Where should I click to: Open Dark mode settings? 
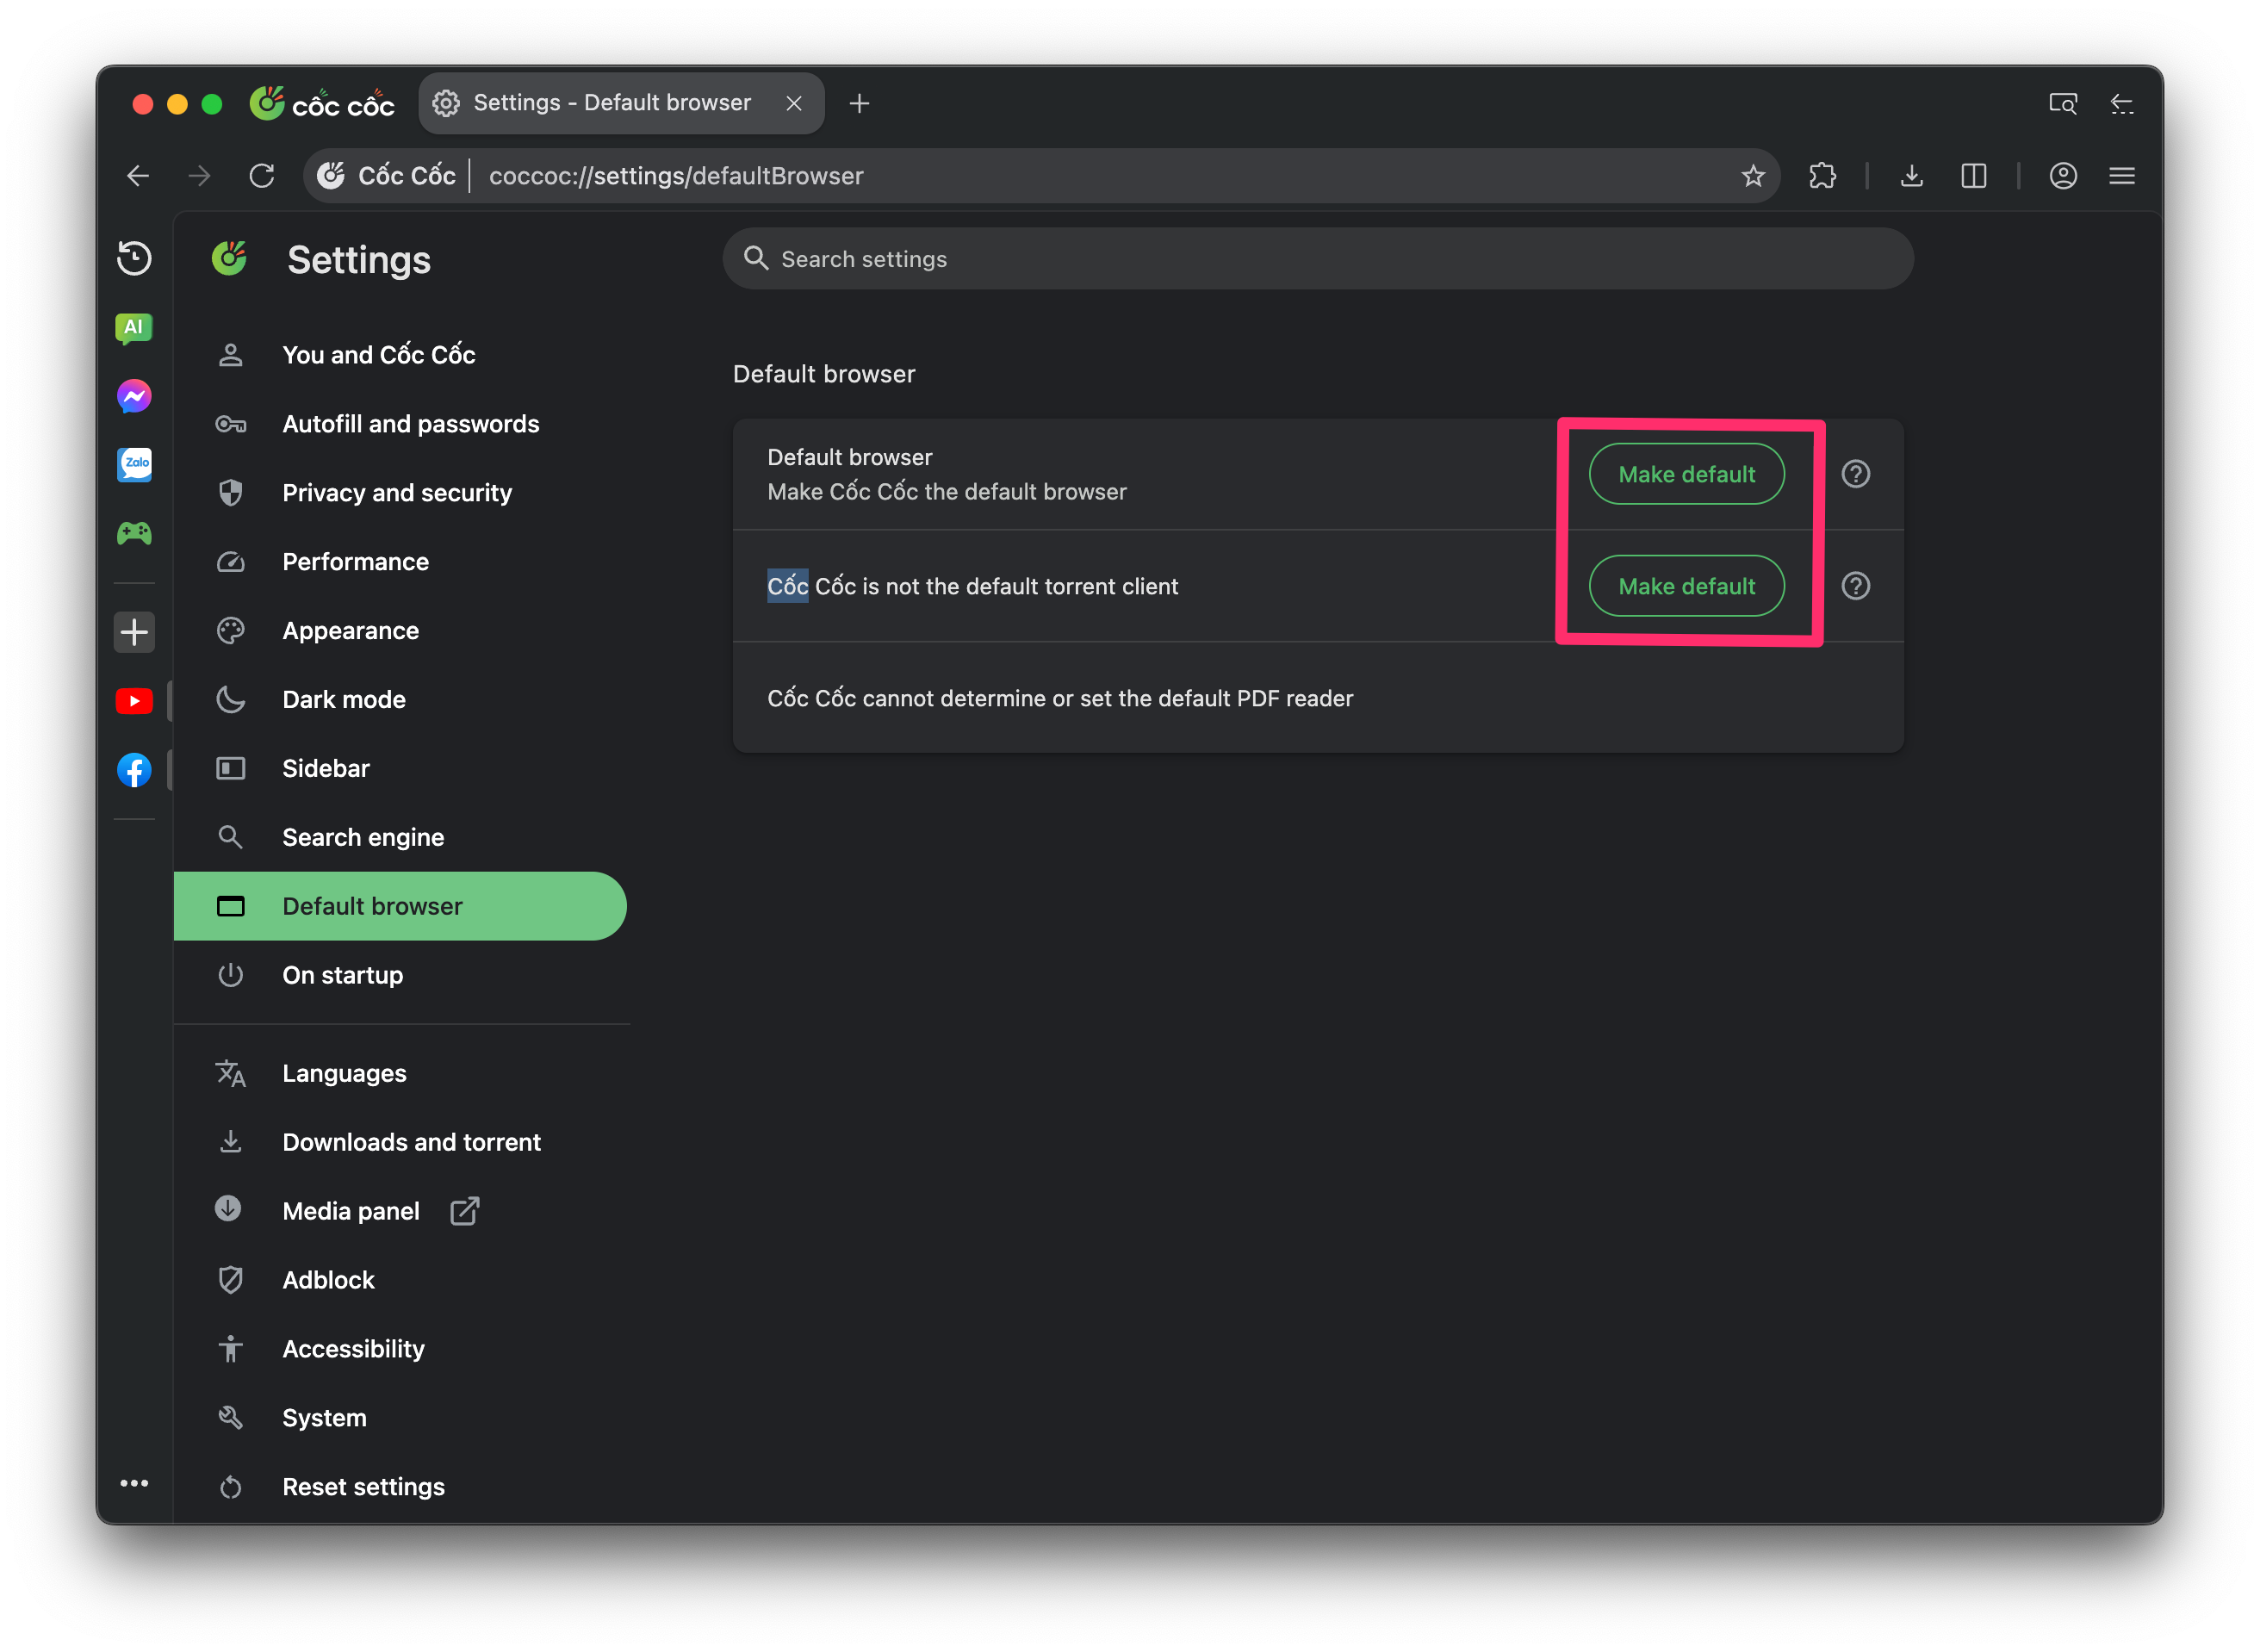(x=400, y=700)
